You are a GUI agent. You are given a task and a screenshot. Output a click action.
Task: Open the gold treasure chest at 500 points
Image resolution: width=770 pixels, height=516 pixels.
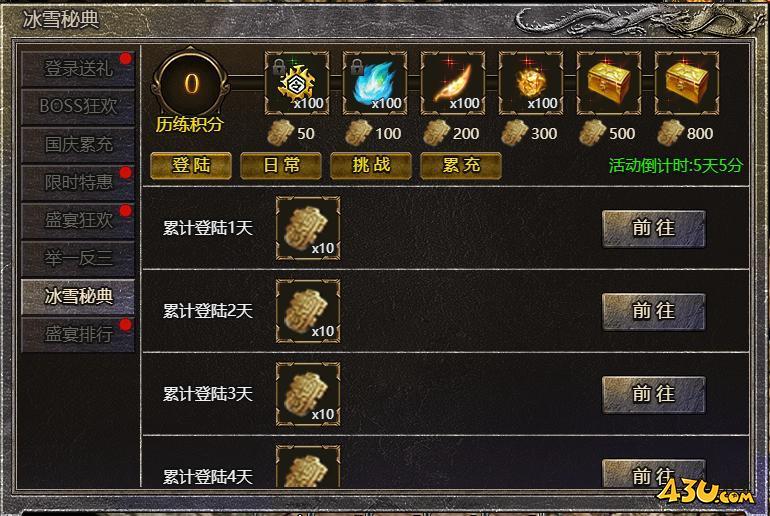pyautogui.click(x=609, y=83)
